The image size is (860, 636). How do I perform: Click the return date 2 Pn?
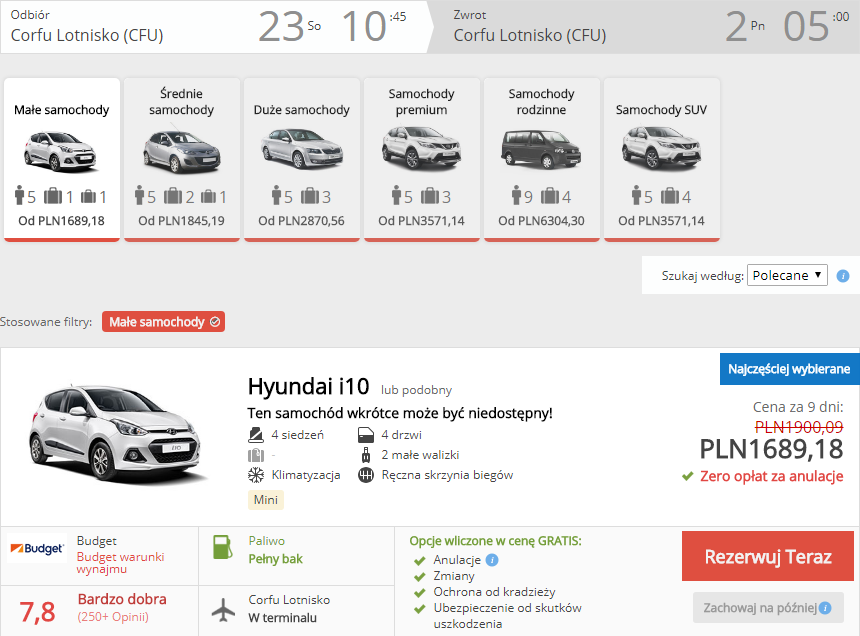(745, 26)
